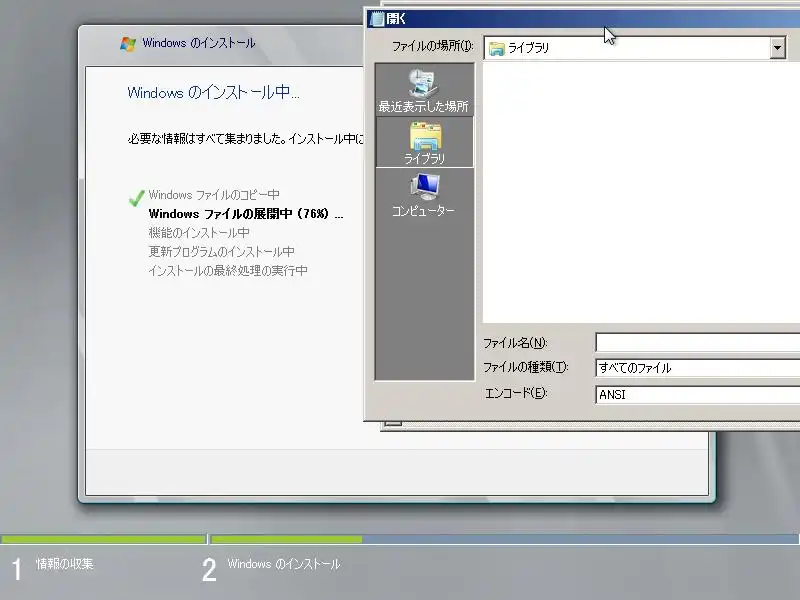The width and height of the screenshot is (800, 600).
Task: Click Open dialog title bar 開く
Action: [x=583, y=19]
